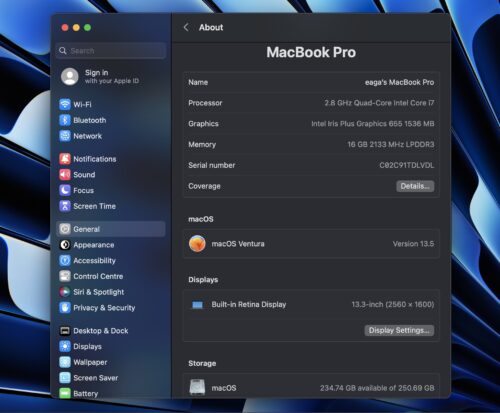Click Version 13.5 text

413,244
